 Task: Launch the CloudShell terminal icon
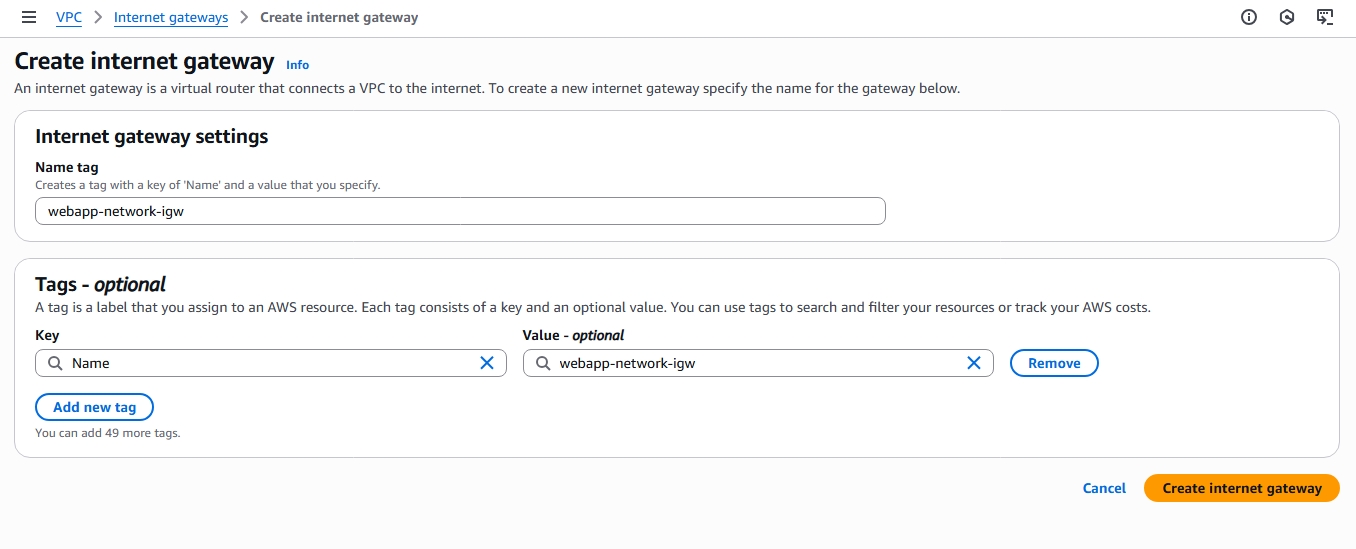pyautogui.click(x=1325, y=17)
